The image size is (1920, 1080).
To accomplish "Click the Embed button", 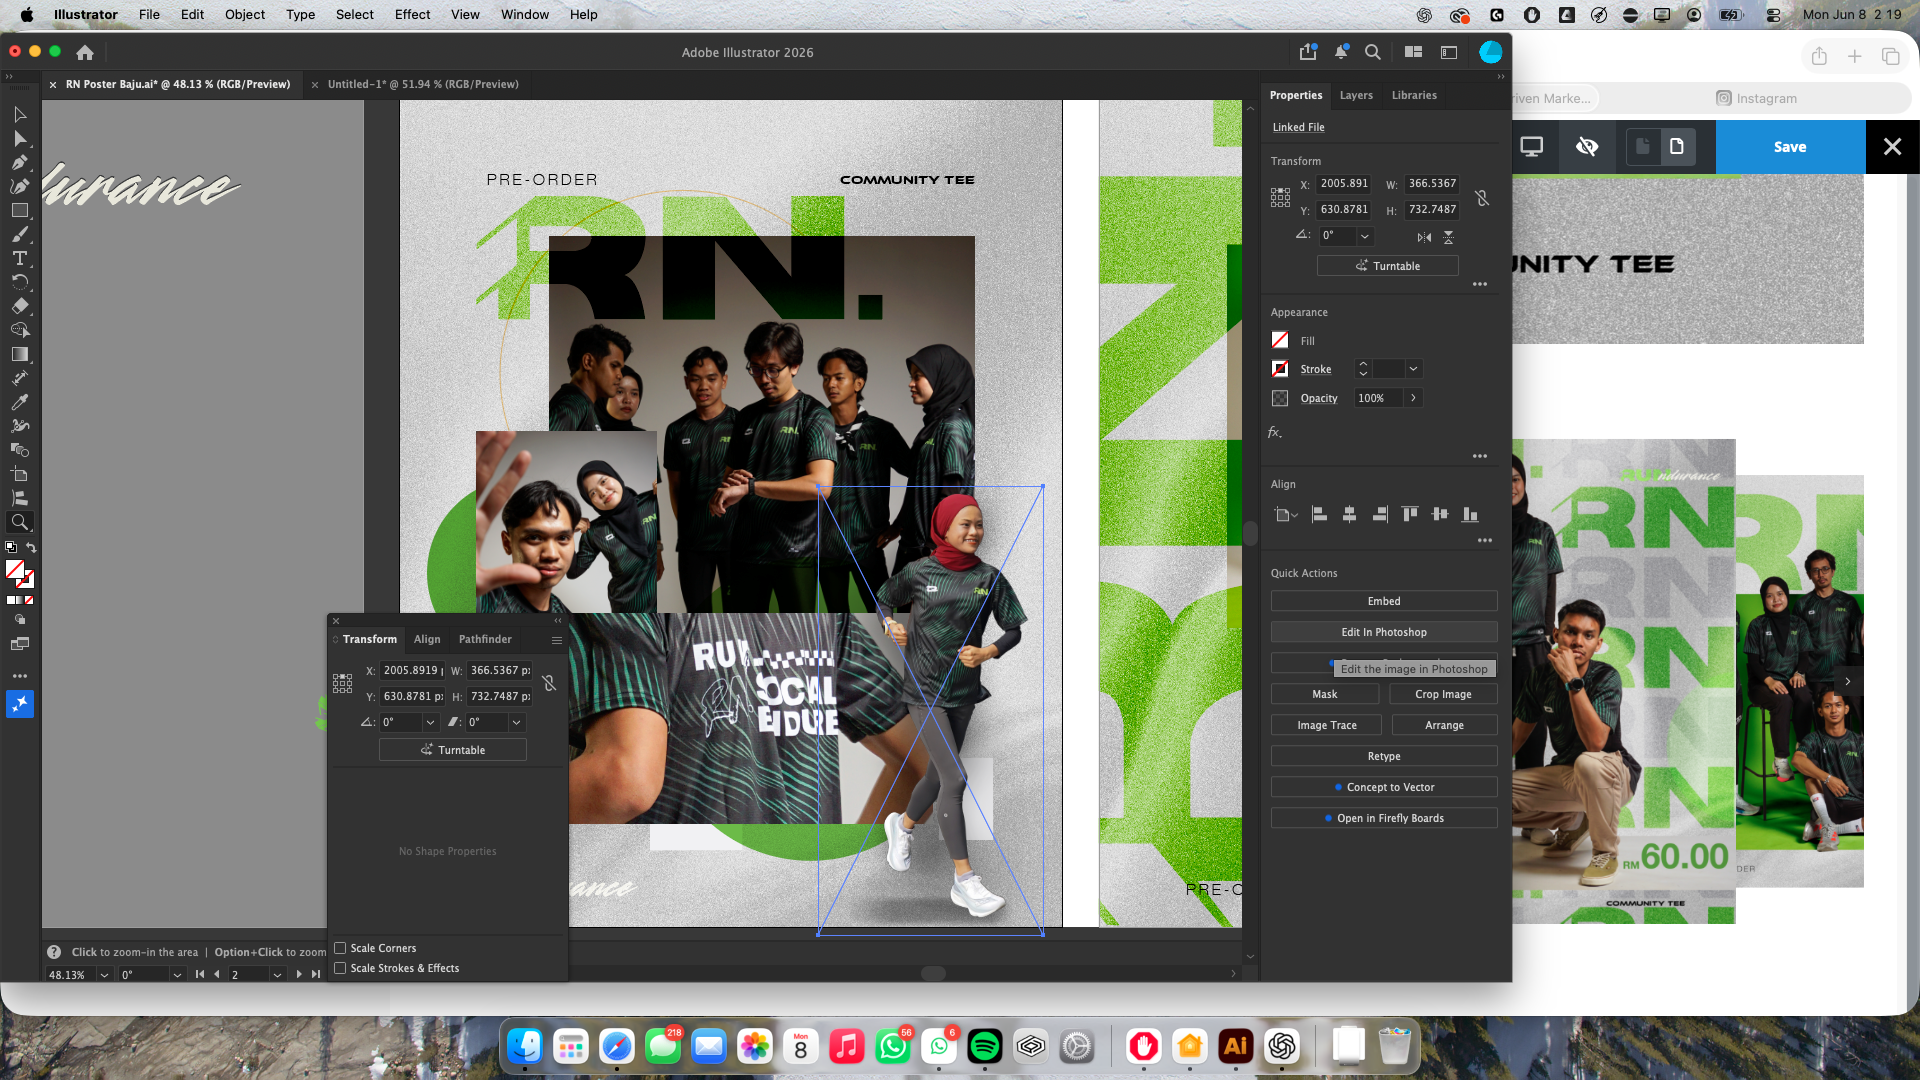I will (x=1384, y=601).
